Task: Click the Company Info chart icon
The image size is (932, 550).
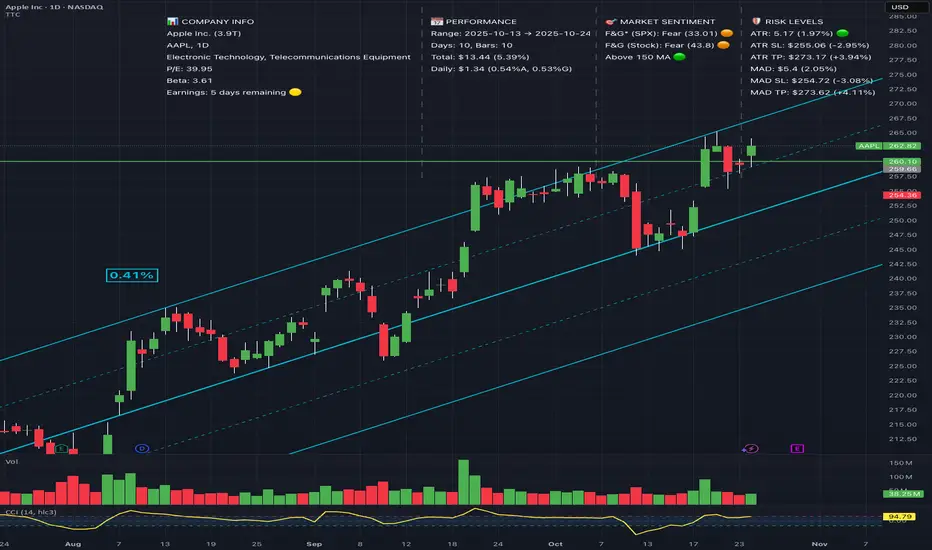Action: point(172,21)
